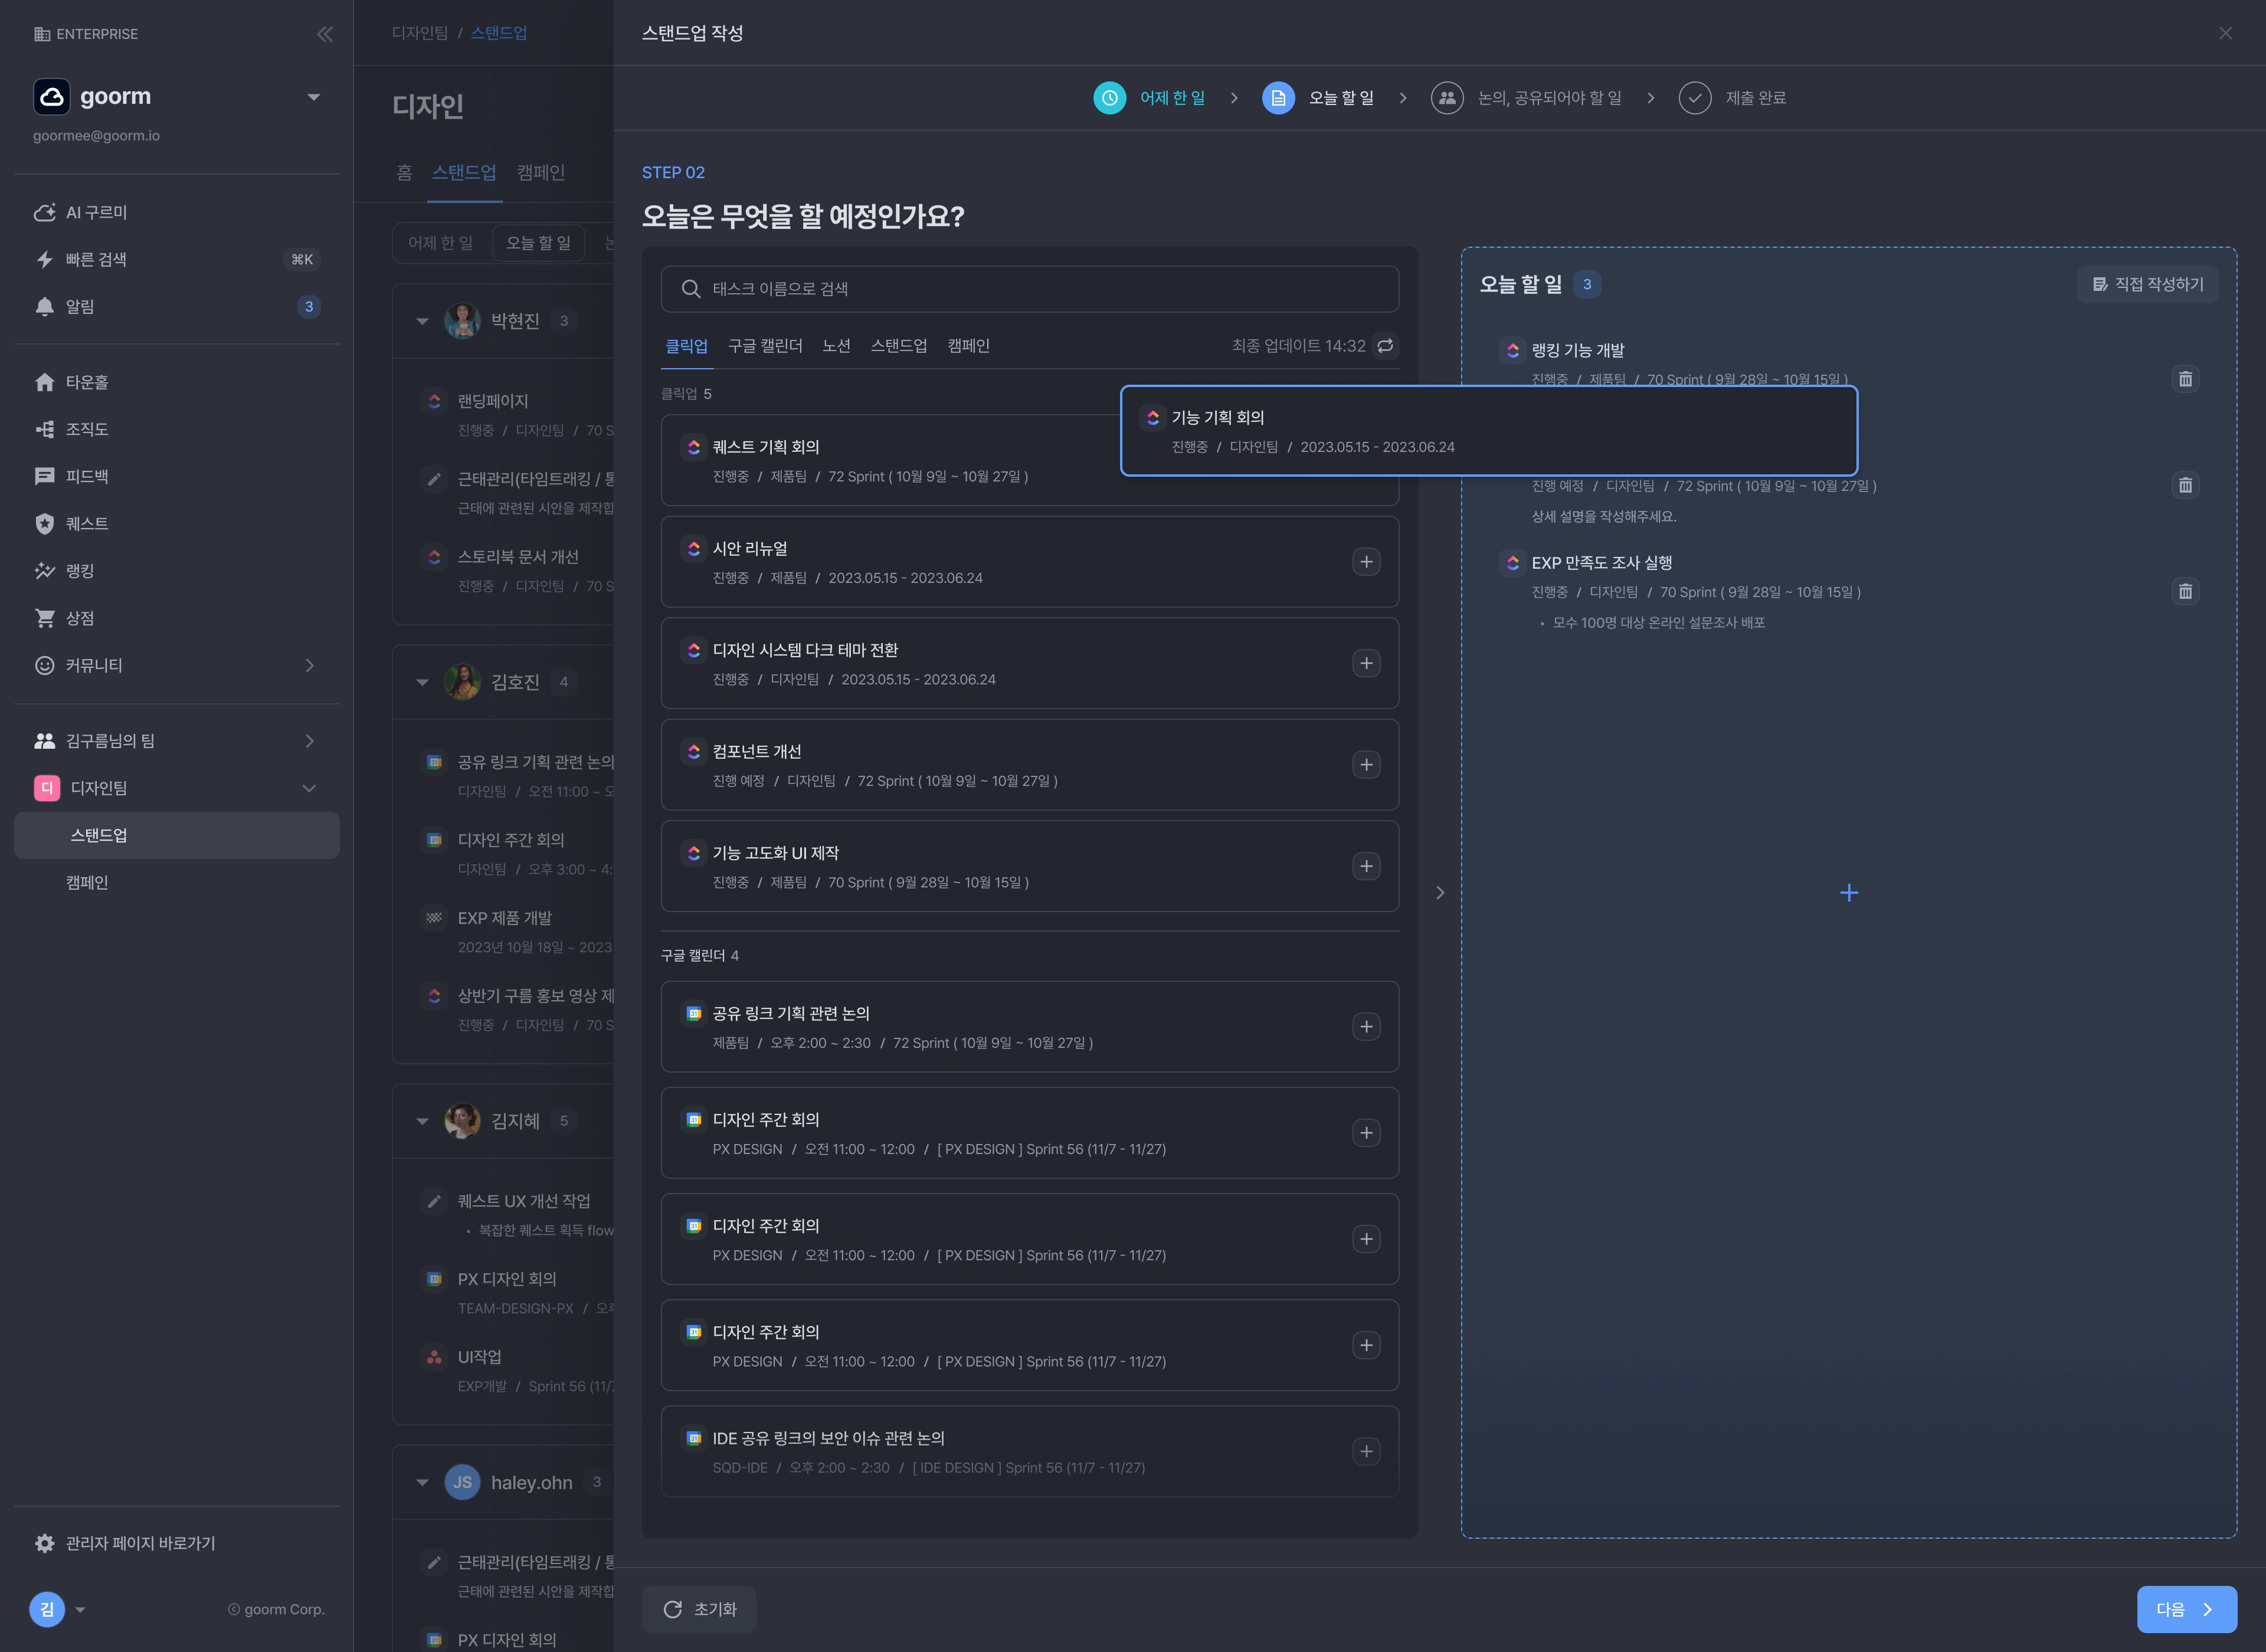Select 오늘 할 일 filter on 디자인 page
2266x1652 pixels.
coord(538,243)
